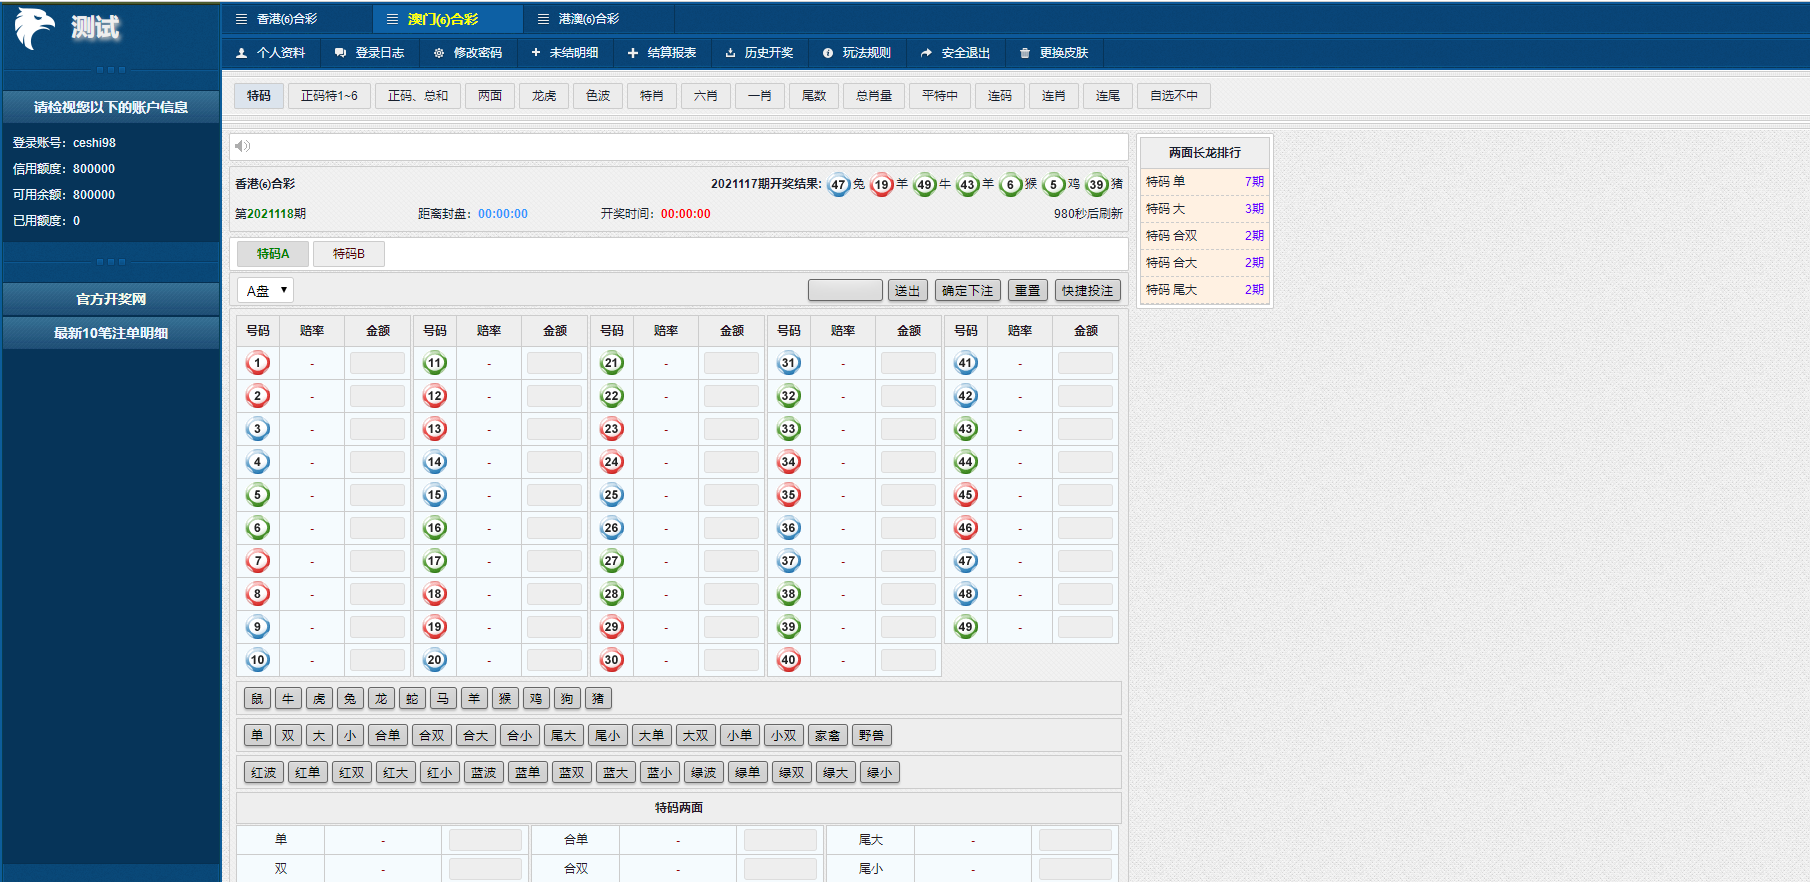
Task: Open the 正码特1~6 category
Action: pyautogui.click(x=329, y=96)
